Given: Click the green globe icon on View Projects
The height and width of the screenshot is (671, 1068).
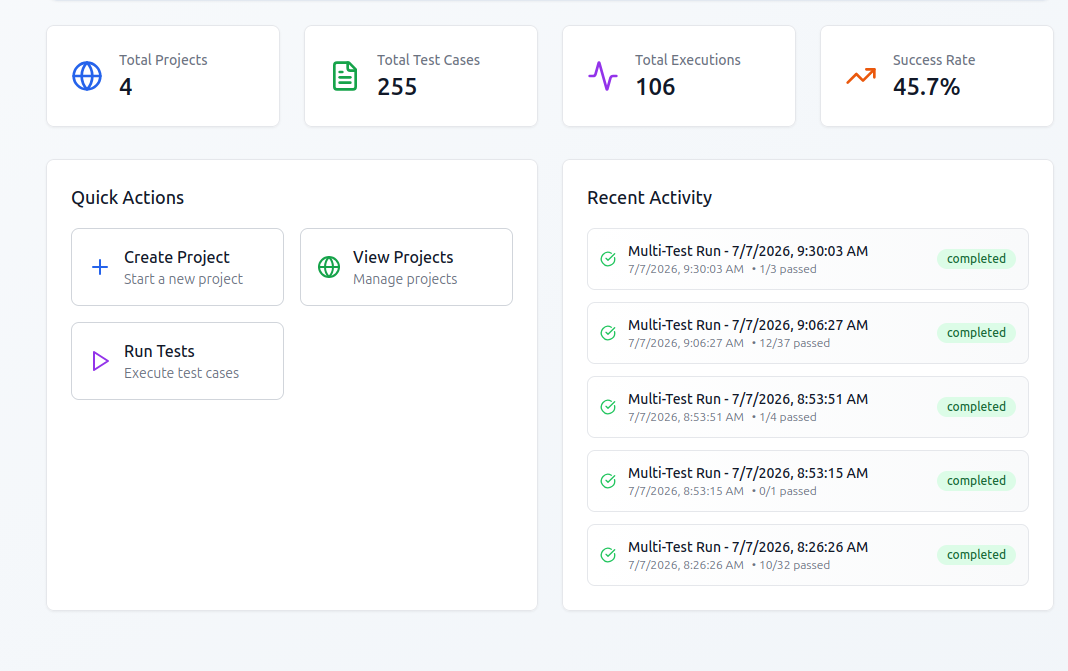Looking at the screenshot, I should coord(329,267).
